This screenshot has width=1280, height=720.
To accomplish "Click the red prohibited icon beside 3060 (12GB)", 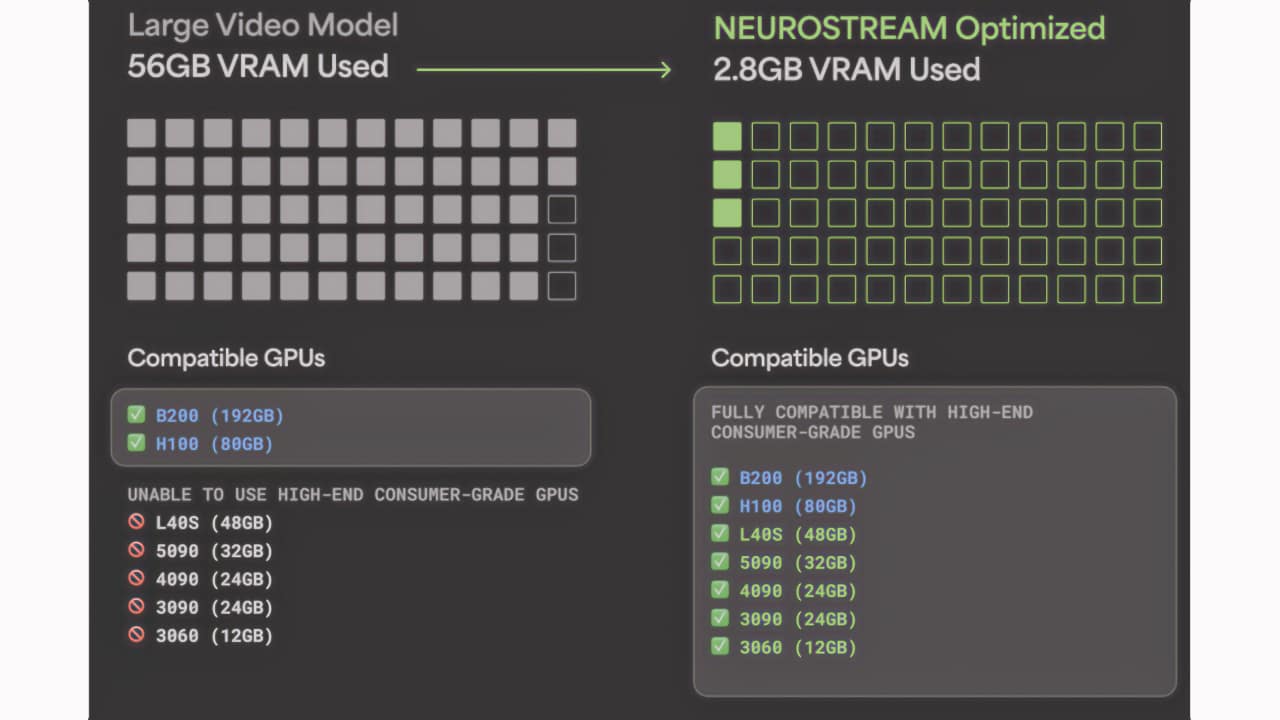I will click(136, 634).
